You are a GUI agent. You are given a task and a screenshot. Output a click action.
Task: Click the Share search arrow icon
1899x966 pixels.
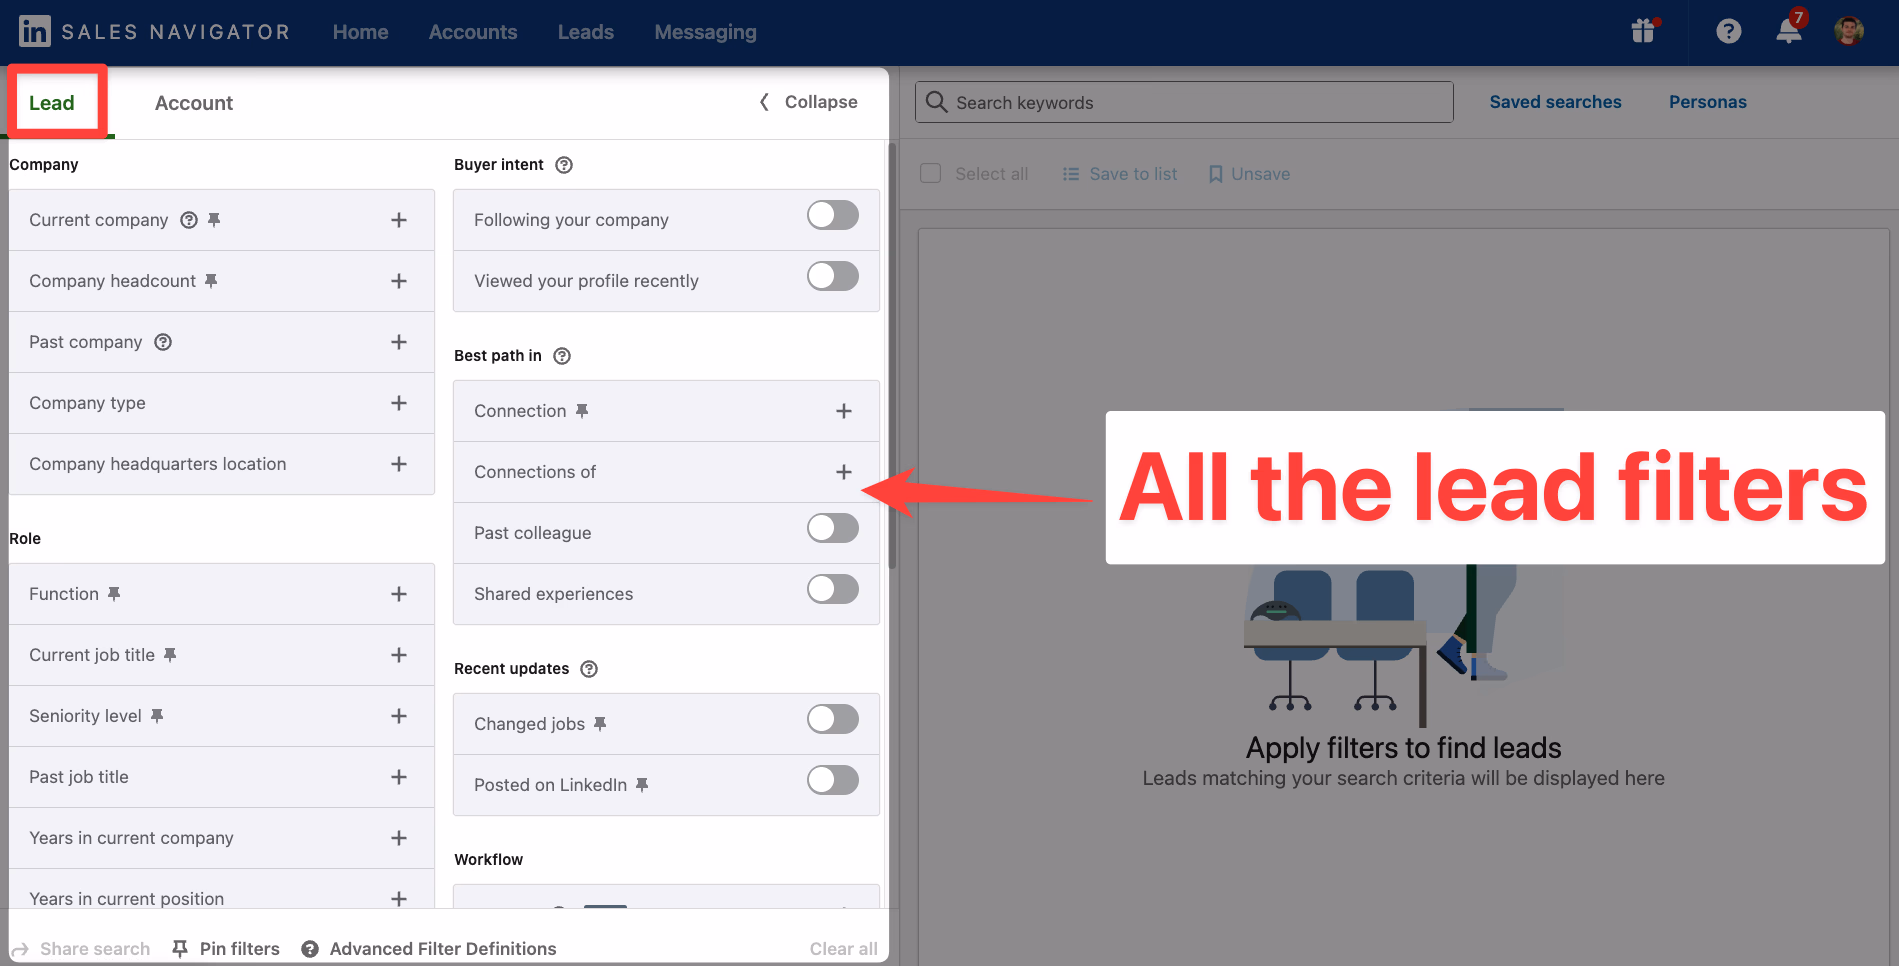coord(20,949)
